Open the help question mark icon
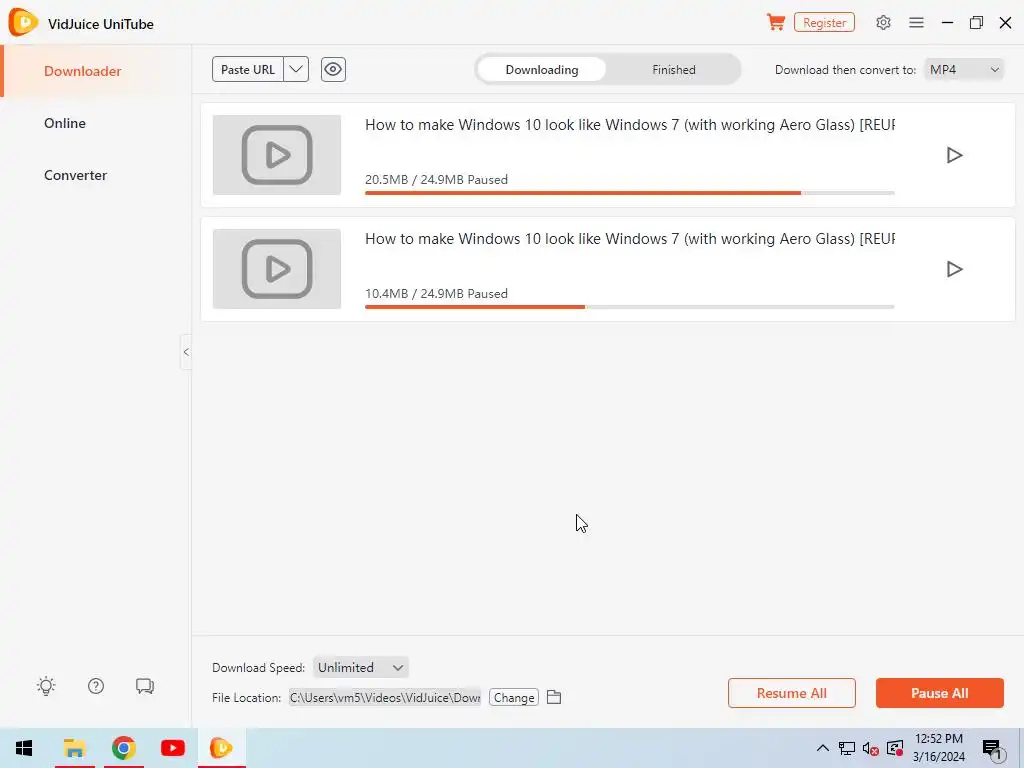The height and width of the screenshot is (768, 1024). coord(96,686)
